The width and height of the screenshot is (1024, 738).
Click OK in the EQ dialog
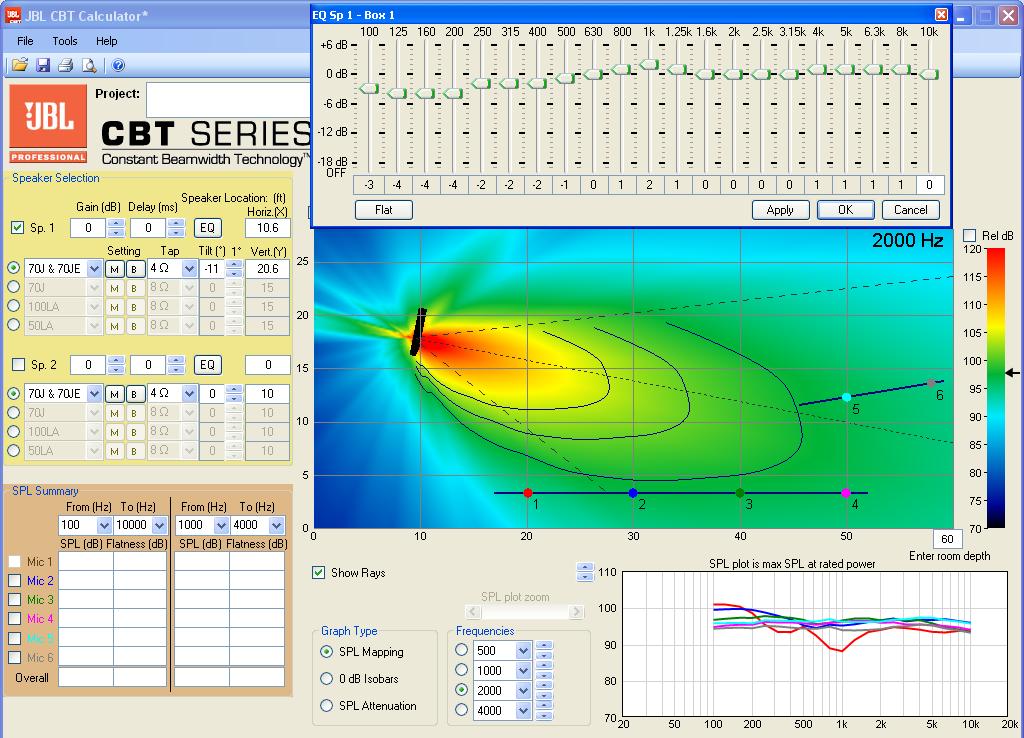click(846, 210)
